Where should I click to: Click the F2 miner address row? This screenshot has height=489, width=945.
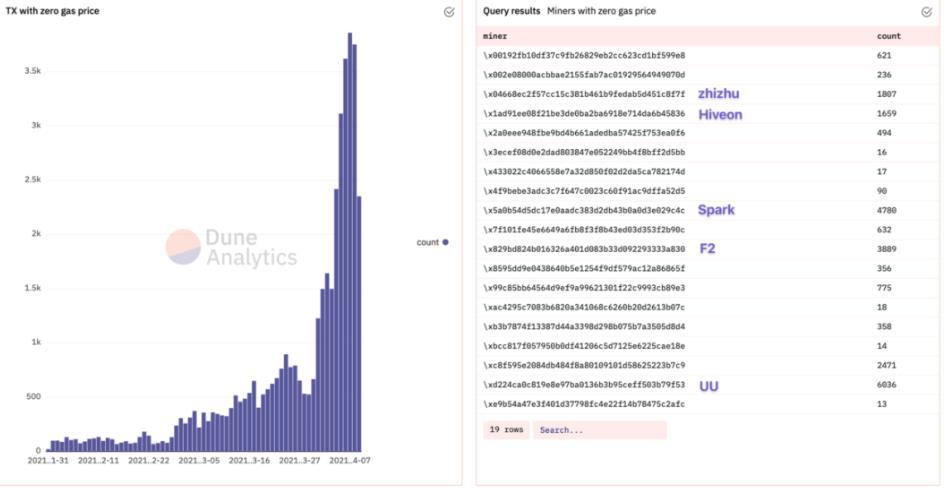584,249
